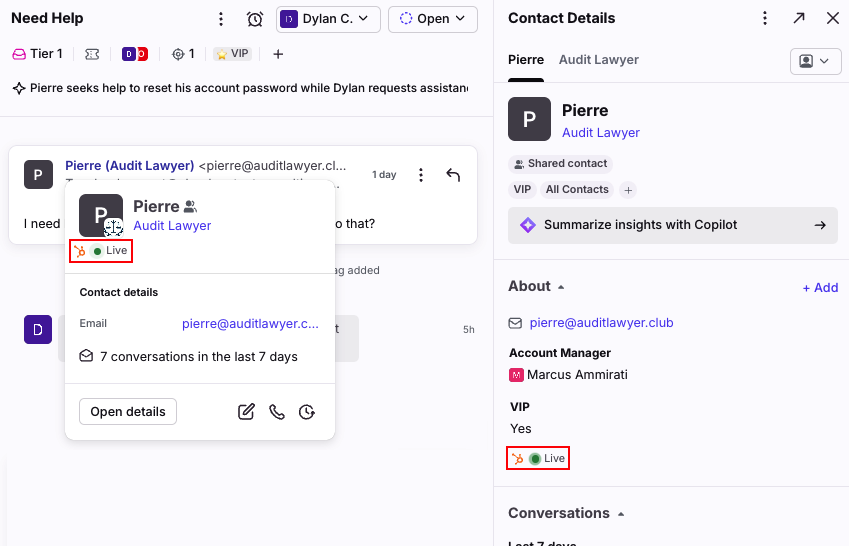Viewport: 849px width, 546px height.
Task: Click the Open details button
Action: point(128,412)
